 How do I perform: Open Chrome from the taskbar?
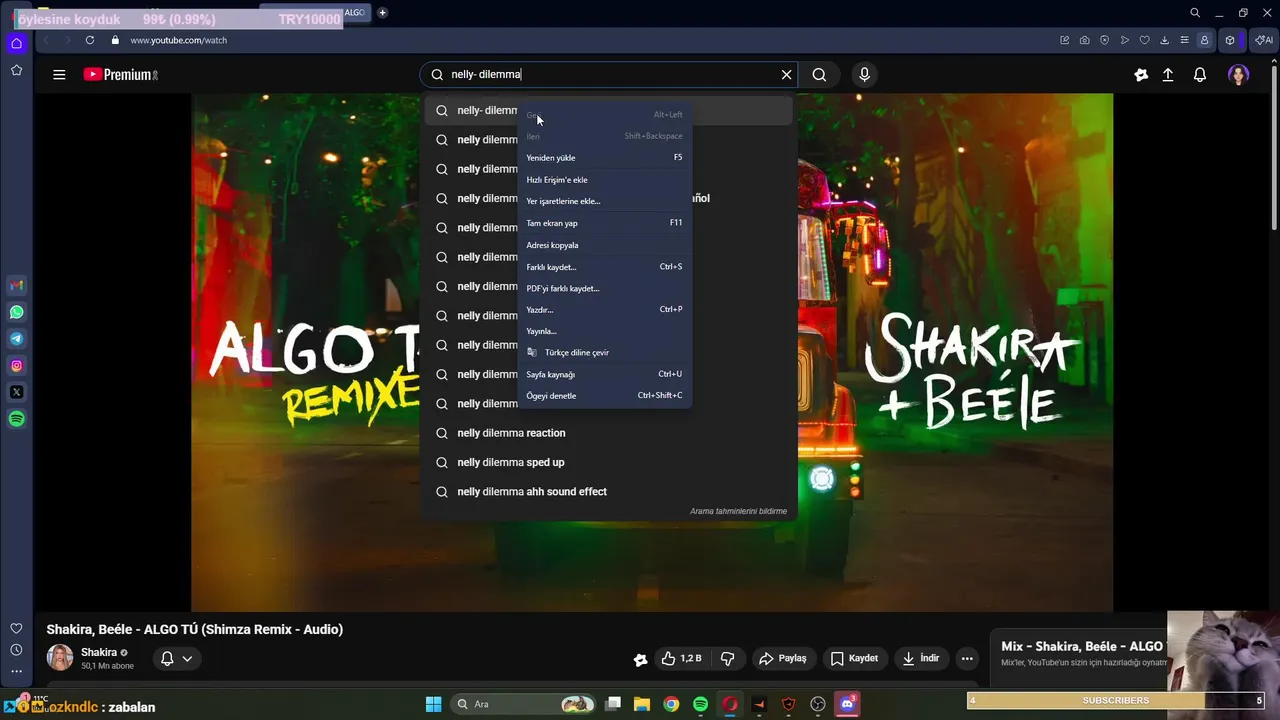point(671,704)
